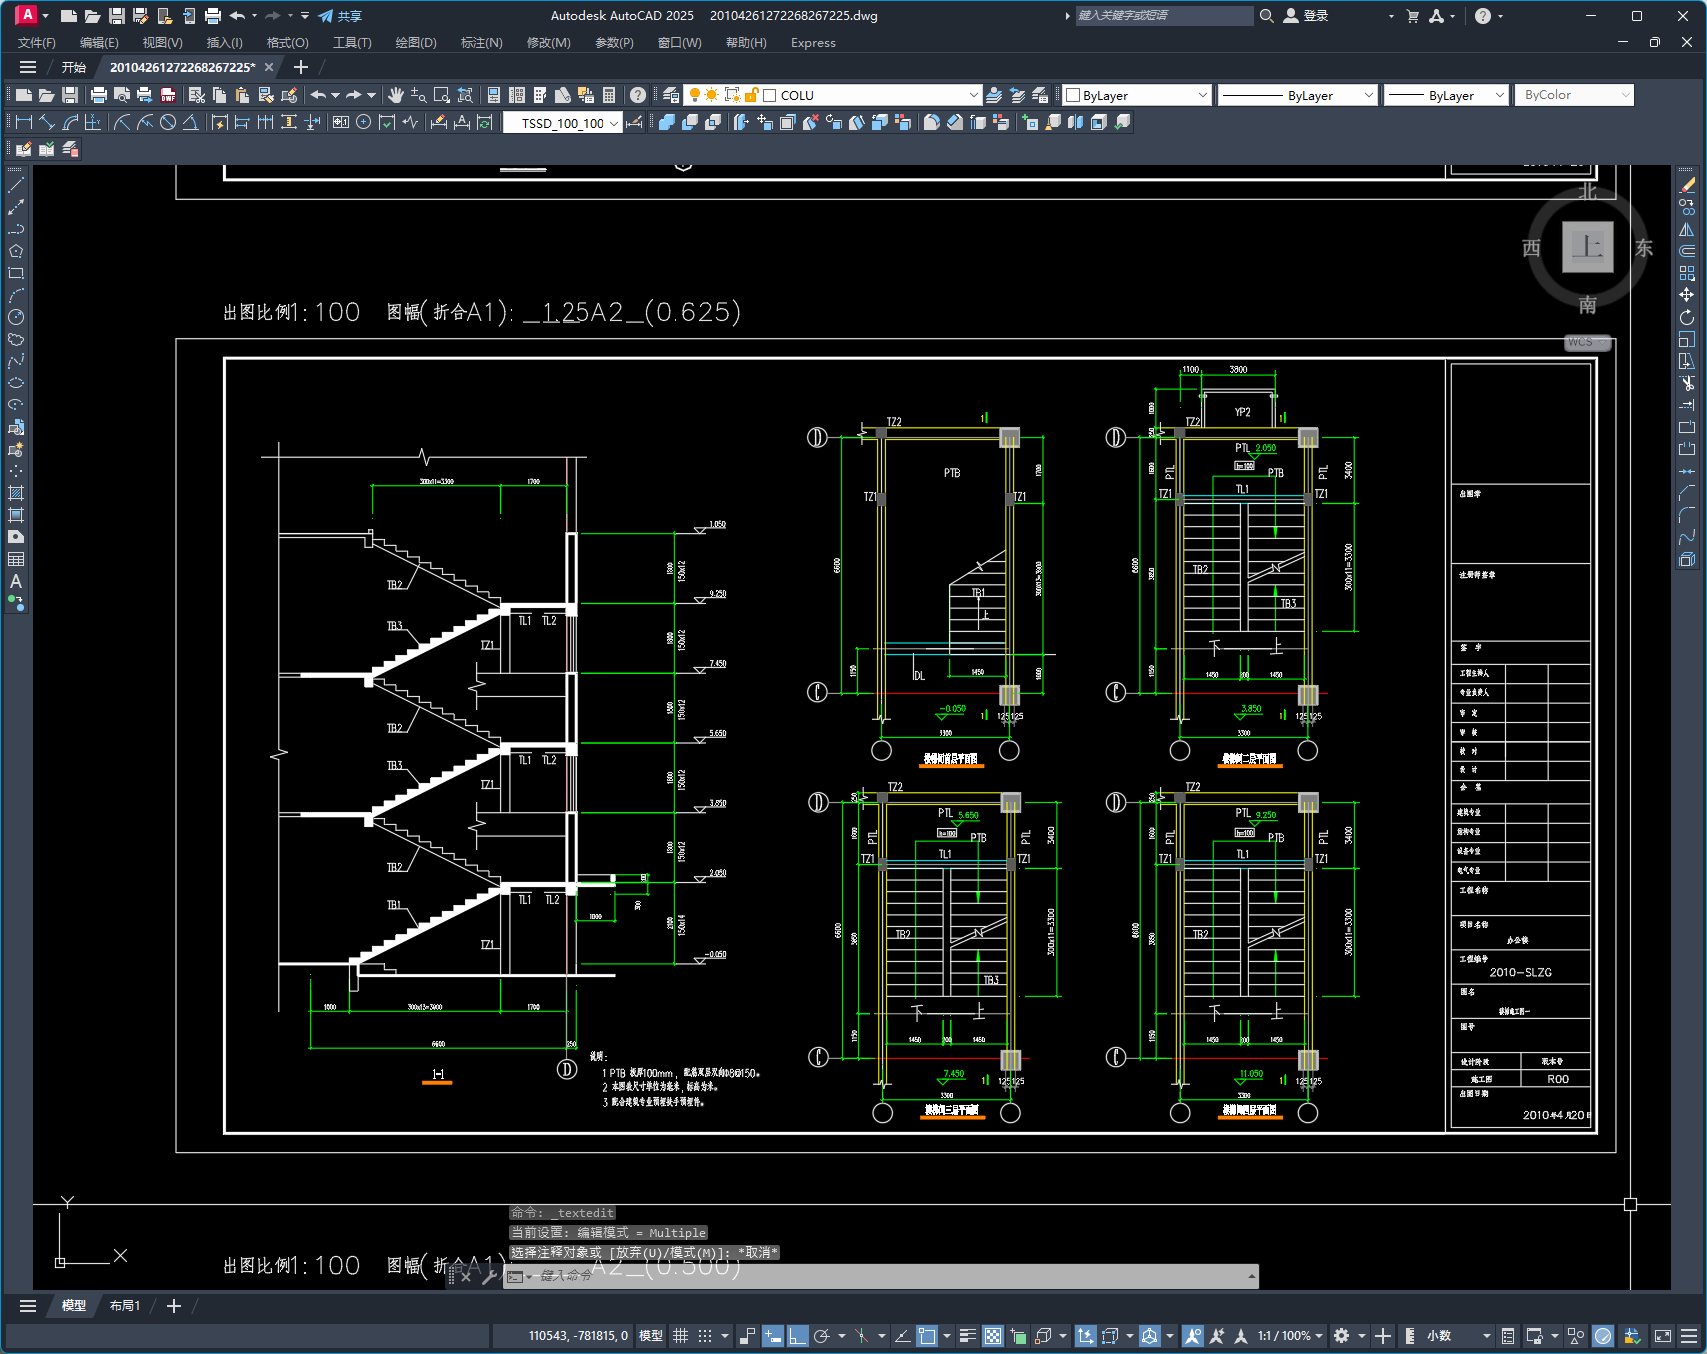Switch to the 布局1 layout tab
The width and height of the screenshot is (1707, 1354).
(x=125, y=1306)
